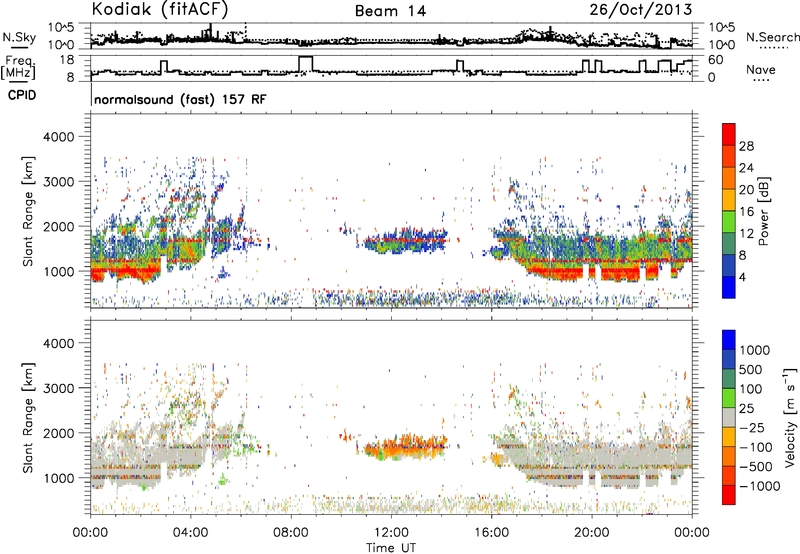Image resolution: width=800 pixels, height=554 pixels.
Task: Click the gray segment of velocity colorbar
Action: tap(729, 417)
